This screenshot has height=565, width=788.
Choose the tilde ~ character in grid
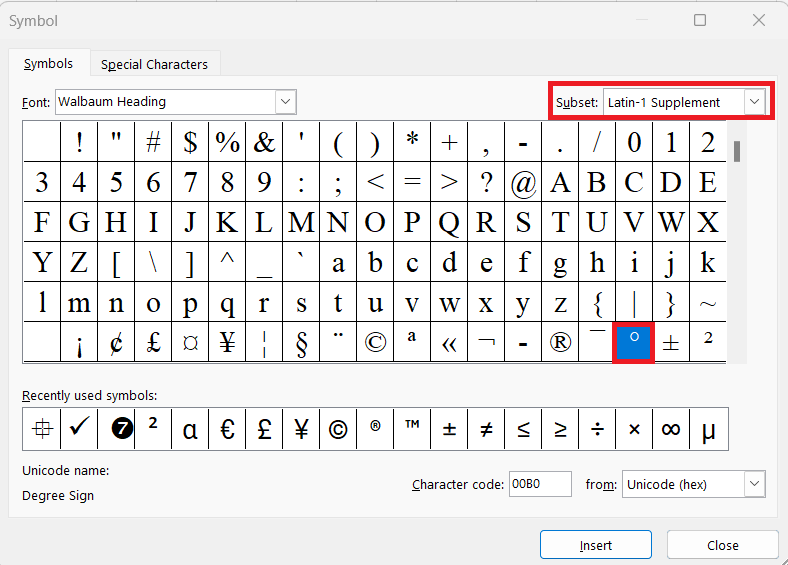click(708, 302)
